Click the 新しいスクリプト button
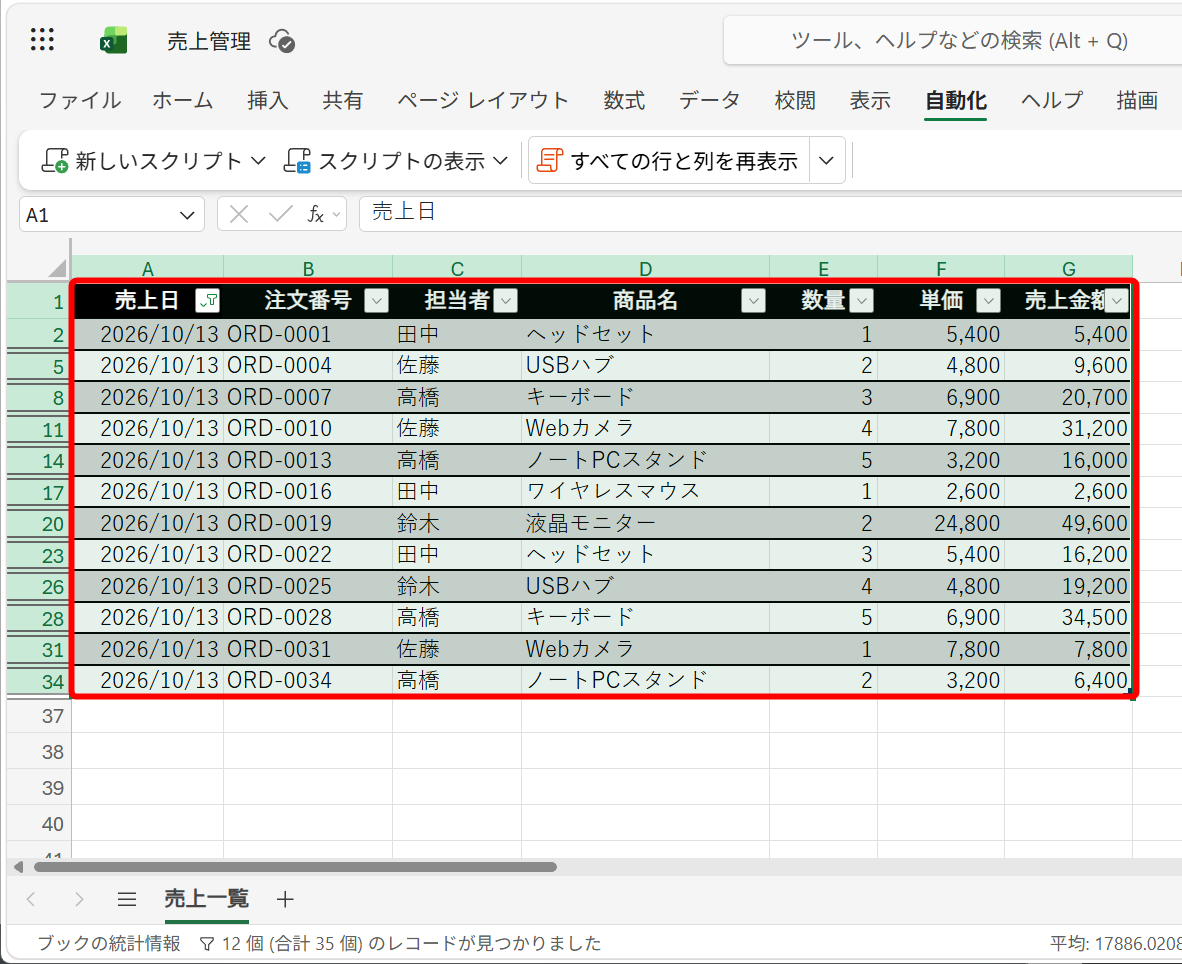 coord(141,161)
